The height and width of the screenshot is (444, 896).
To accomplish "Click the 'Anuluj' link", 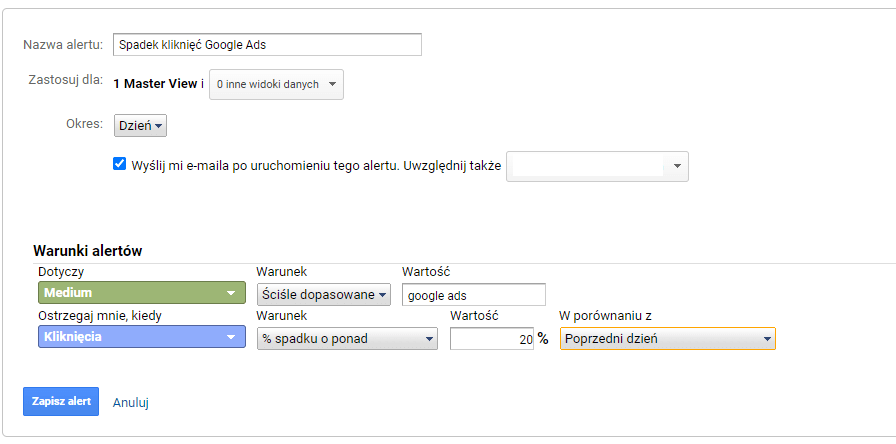I will click(131, 403).
